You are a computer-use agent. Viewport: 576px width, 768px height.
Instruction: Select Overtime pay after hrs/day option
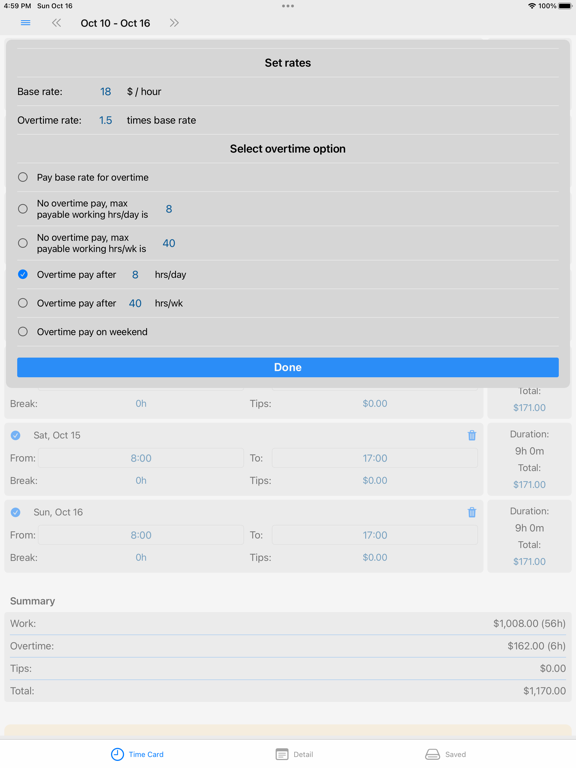pos(23,274)
